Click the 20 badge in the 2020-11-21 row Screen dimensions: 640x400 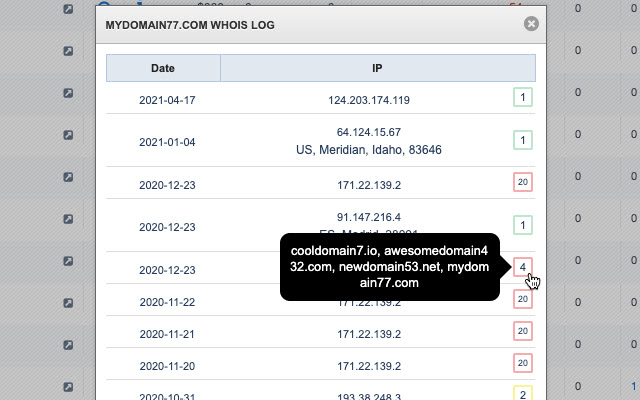[x=523, y=331]
